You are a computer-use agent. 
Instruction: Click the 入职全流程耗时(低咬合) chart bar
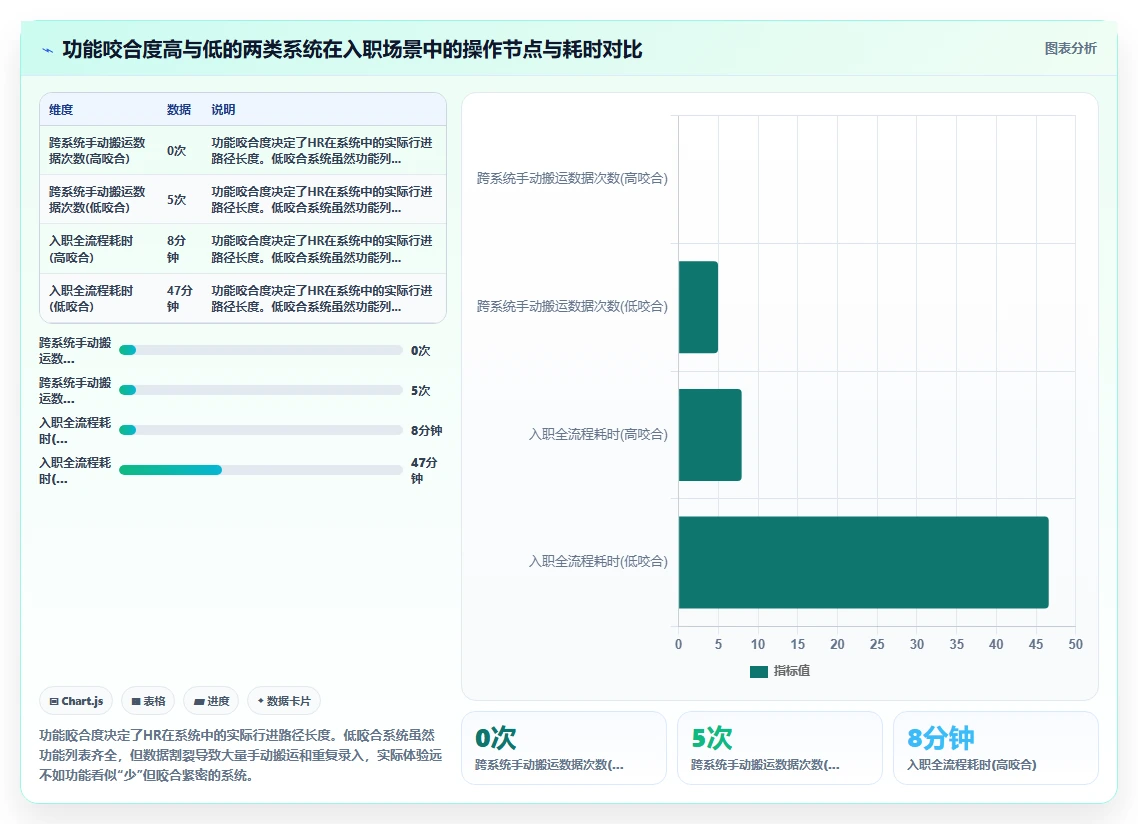(863, 562)
